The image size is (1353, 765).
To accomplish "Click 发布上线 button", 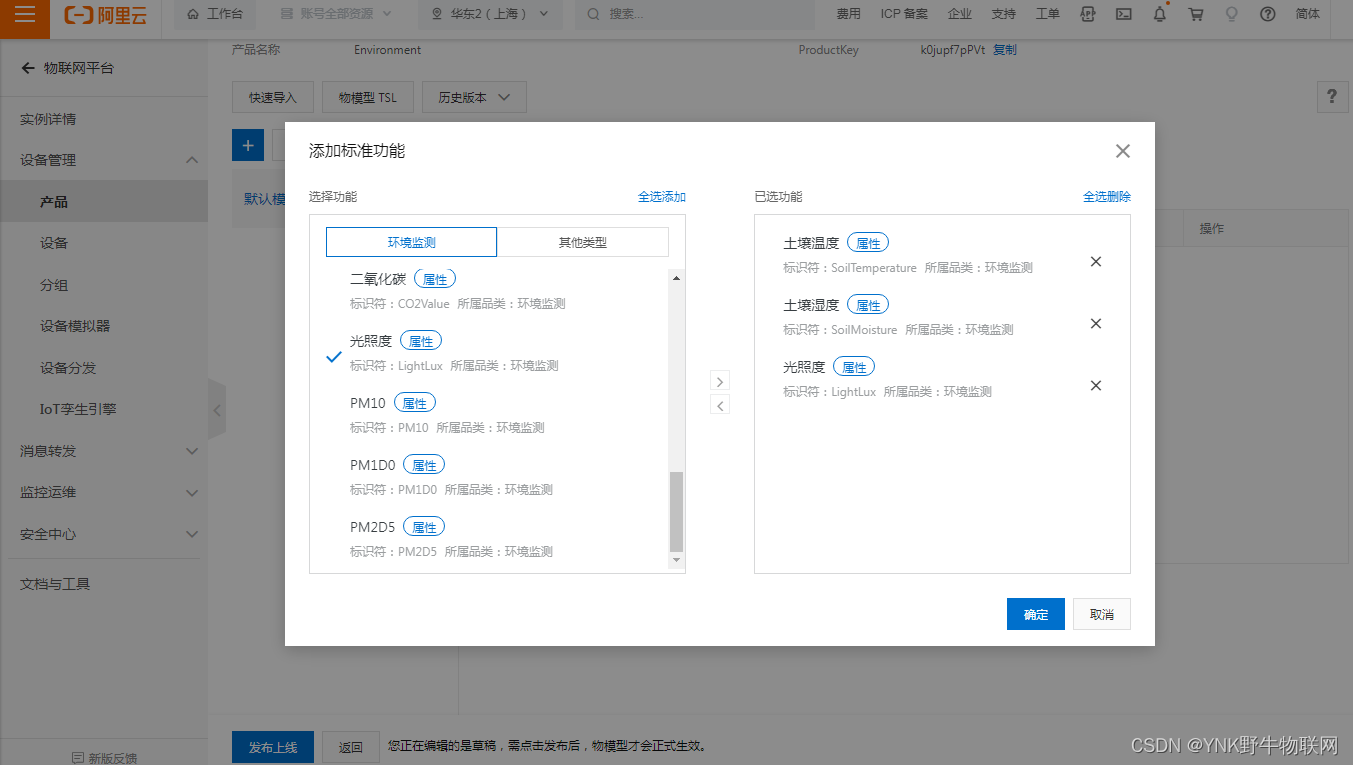I will [x=273, y=747].
